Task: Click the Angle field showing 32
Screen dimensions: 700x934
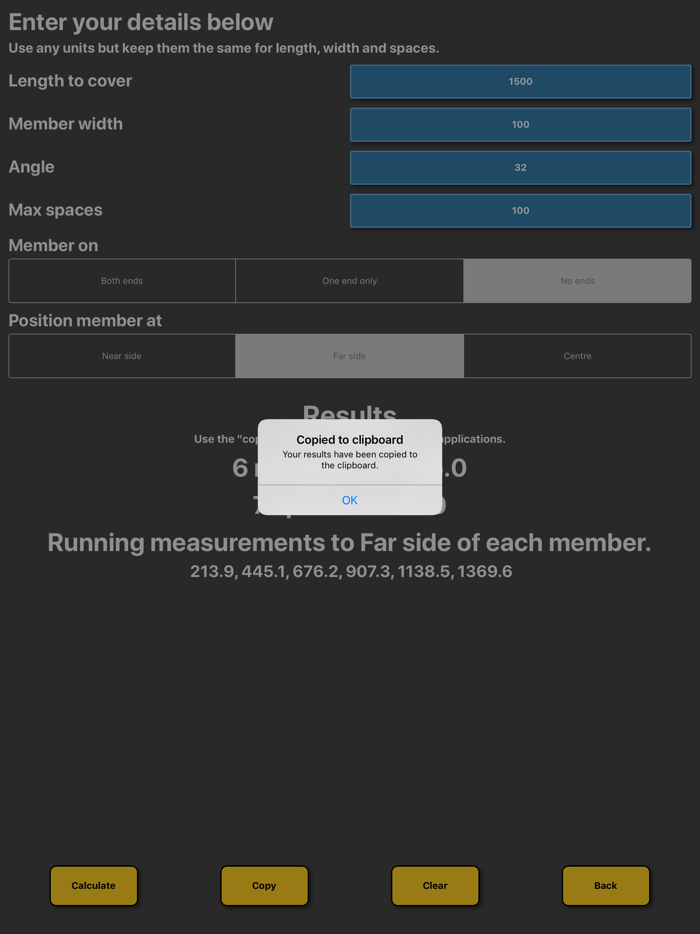Action: pyautogui.click(x=520, y=167)
